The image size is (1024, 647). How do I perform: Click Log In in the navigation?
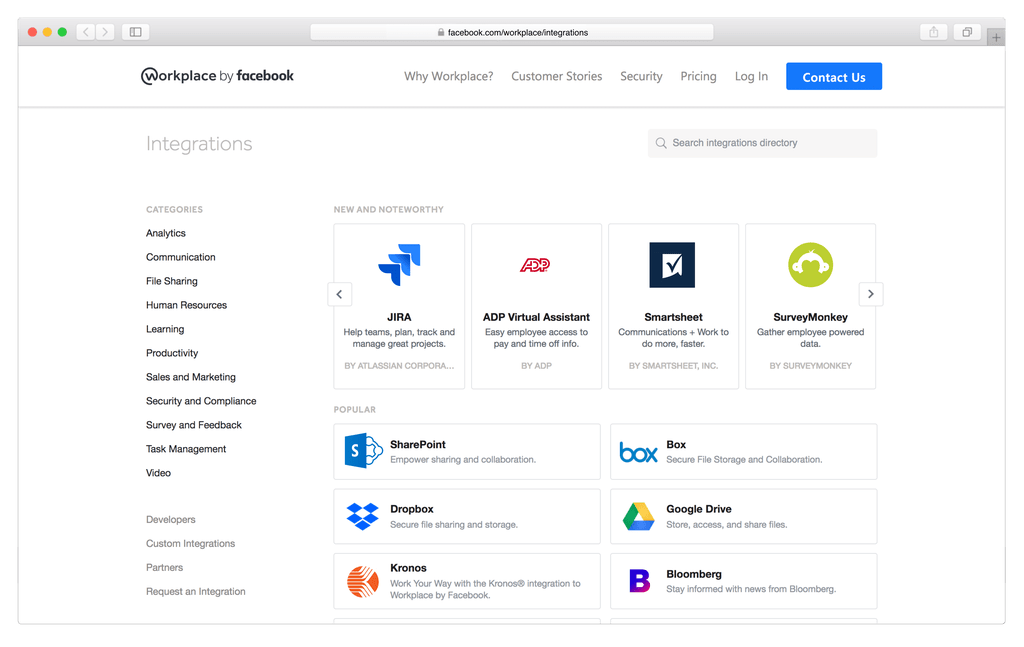click(751, 76)
